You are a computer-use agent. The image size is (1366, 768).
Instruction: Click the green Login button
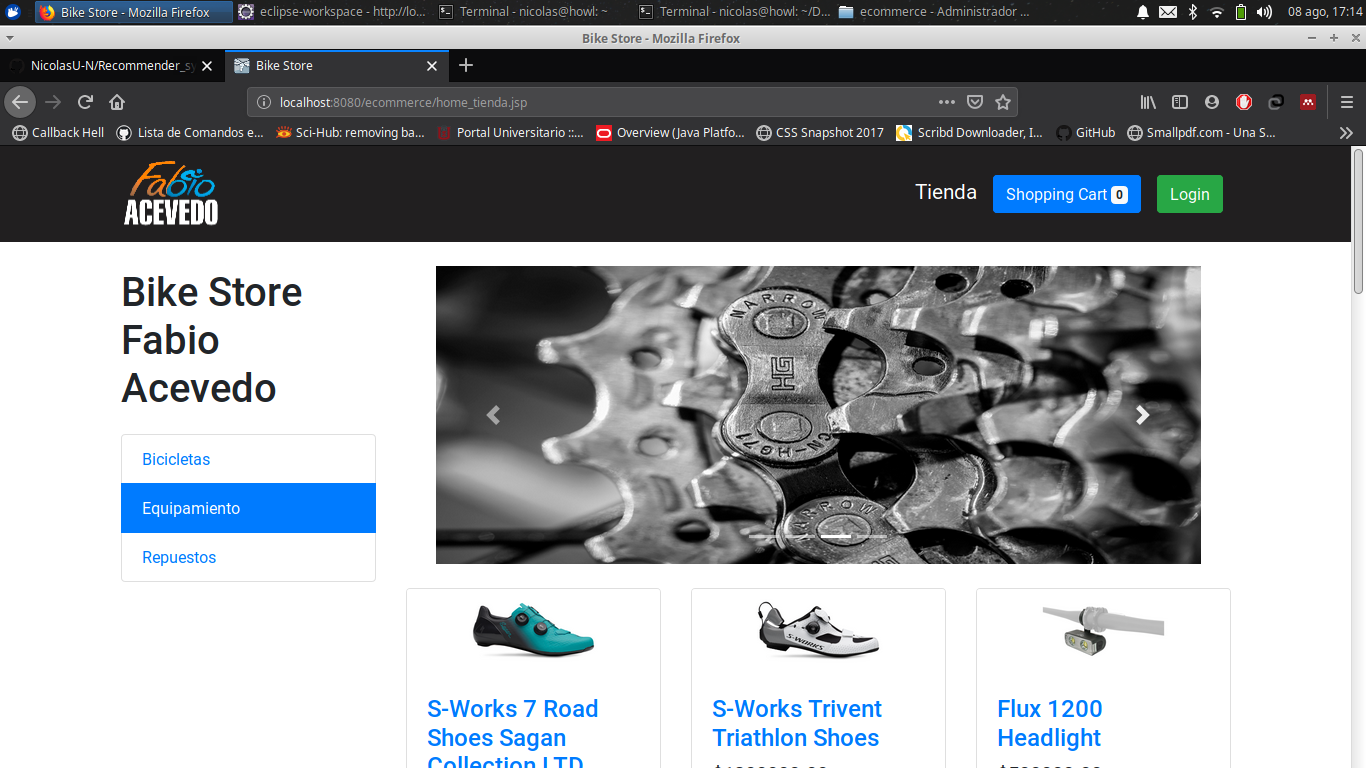click(x=1190, y=194)
